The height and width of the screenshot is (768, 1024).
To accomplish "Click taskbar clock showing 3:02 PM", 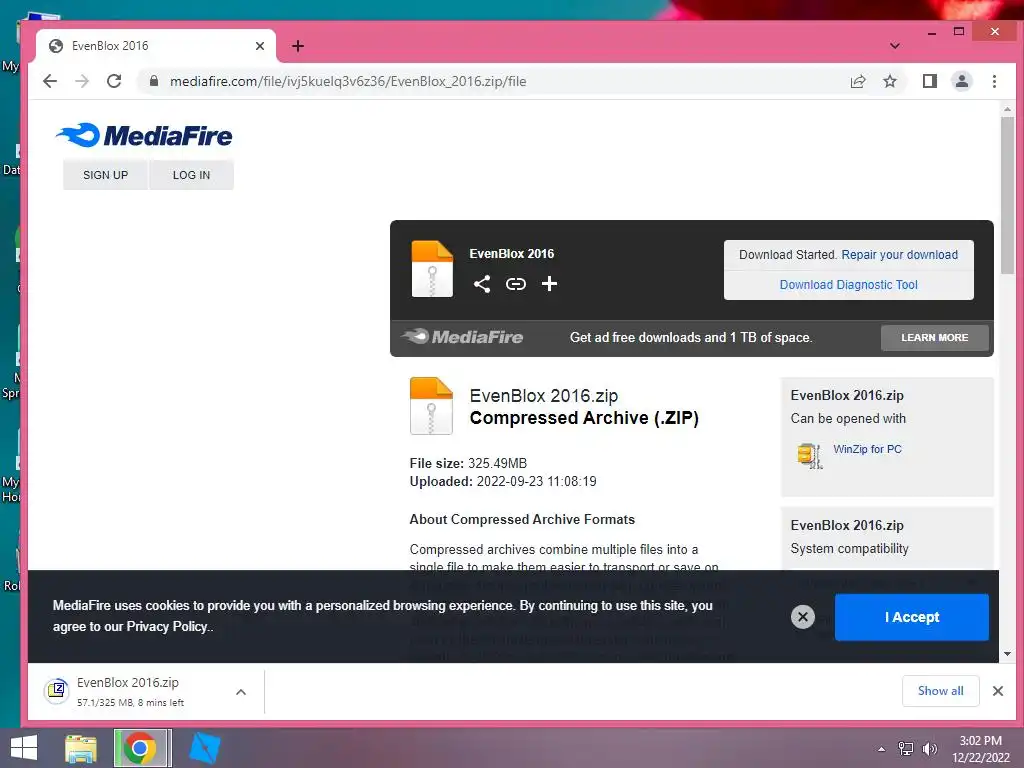I will 980,748.
